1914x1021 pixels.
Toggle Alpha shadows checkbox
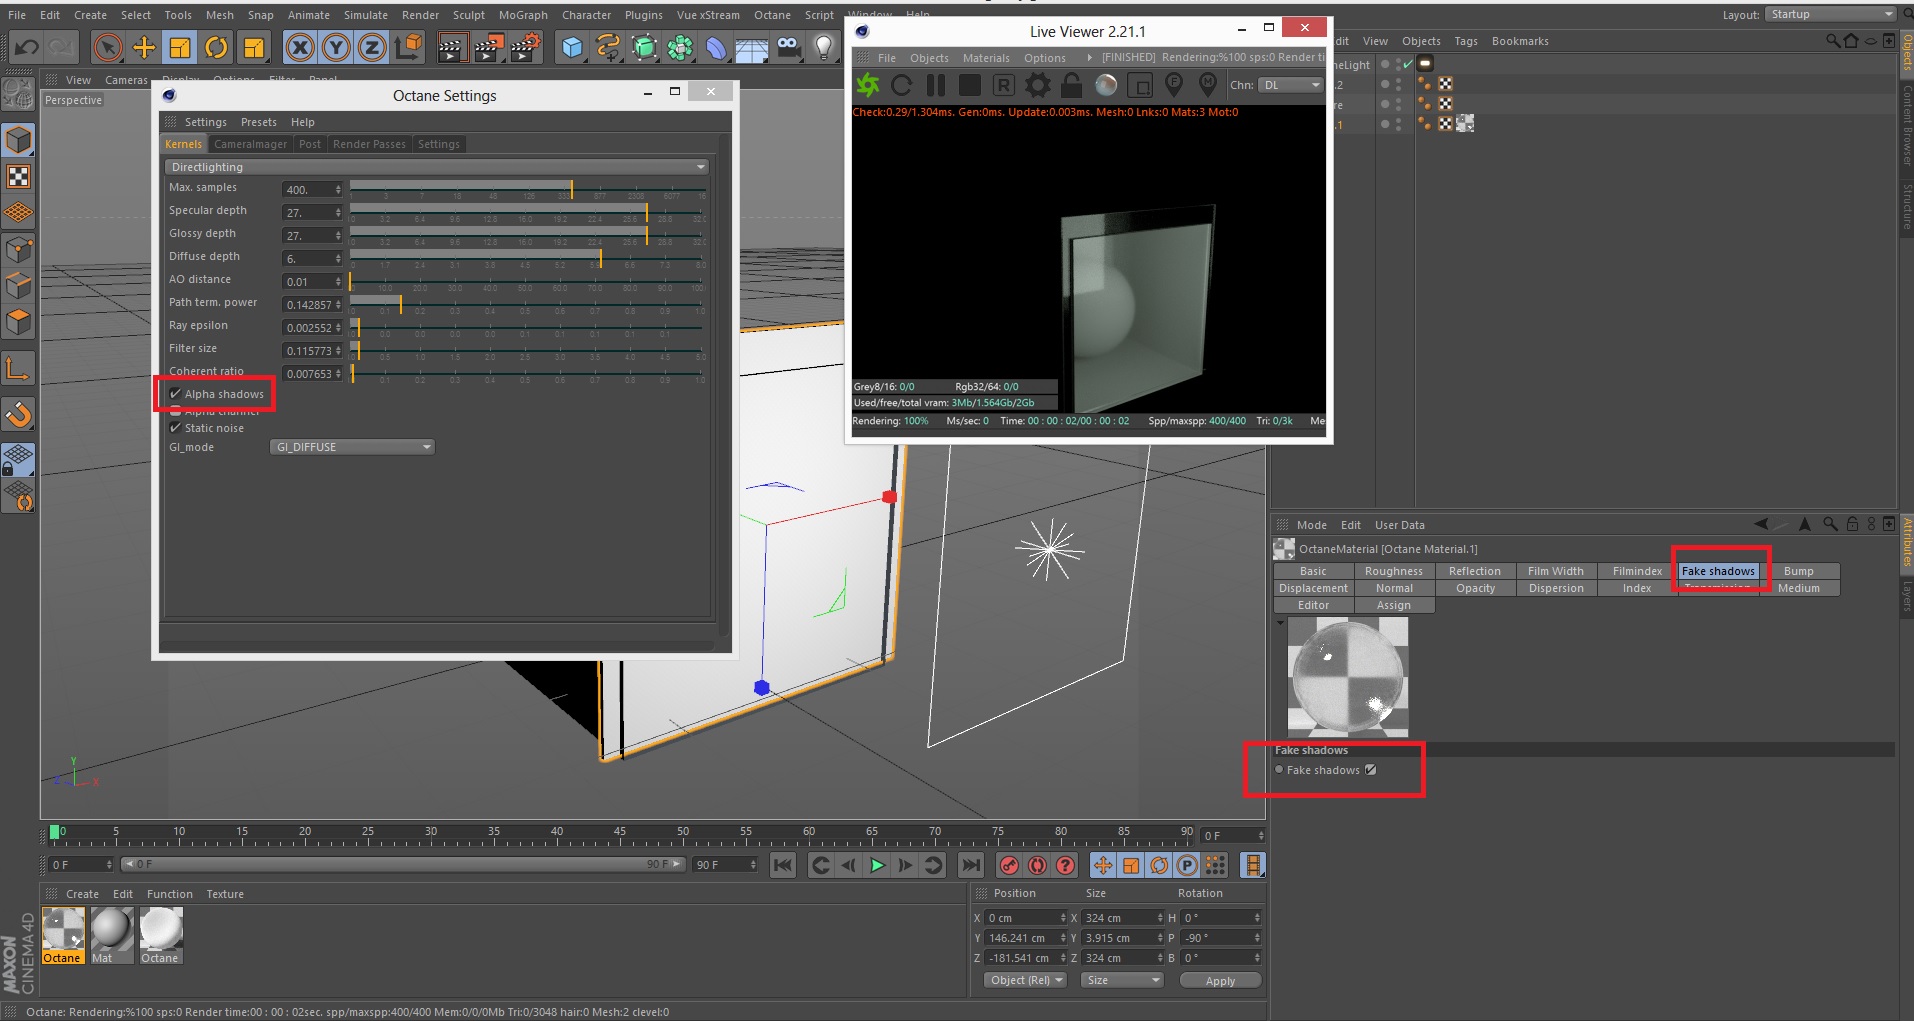pos(176,394)
